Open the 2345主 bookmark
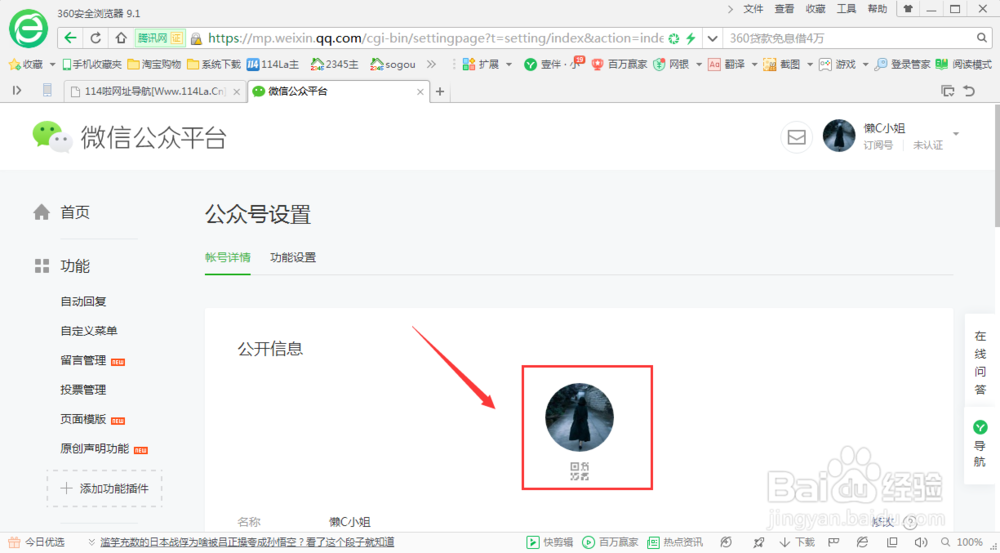This screenshot has width=1000, height=553. (334, 64)
